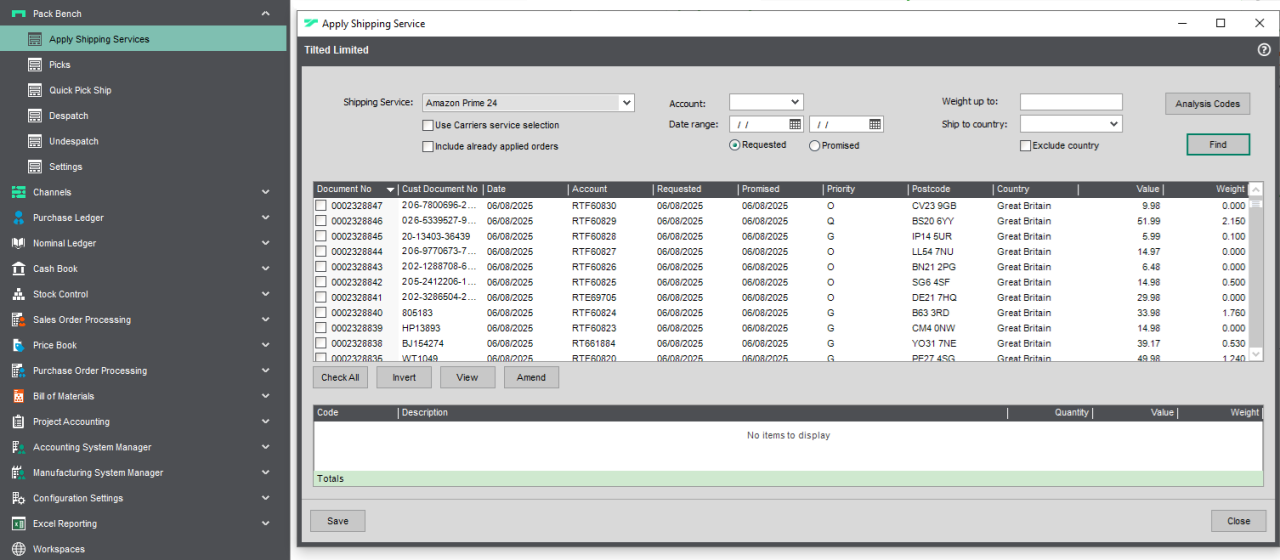Select the Requested radio option
1280x560 pixels.
pyautogui.click(x=735, y=145)
